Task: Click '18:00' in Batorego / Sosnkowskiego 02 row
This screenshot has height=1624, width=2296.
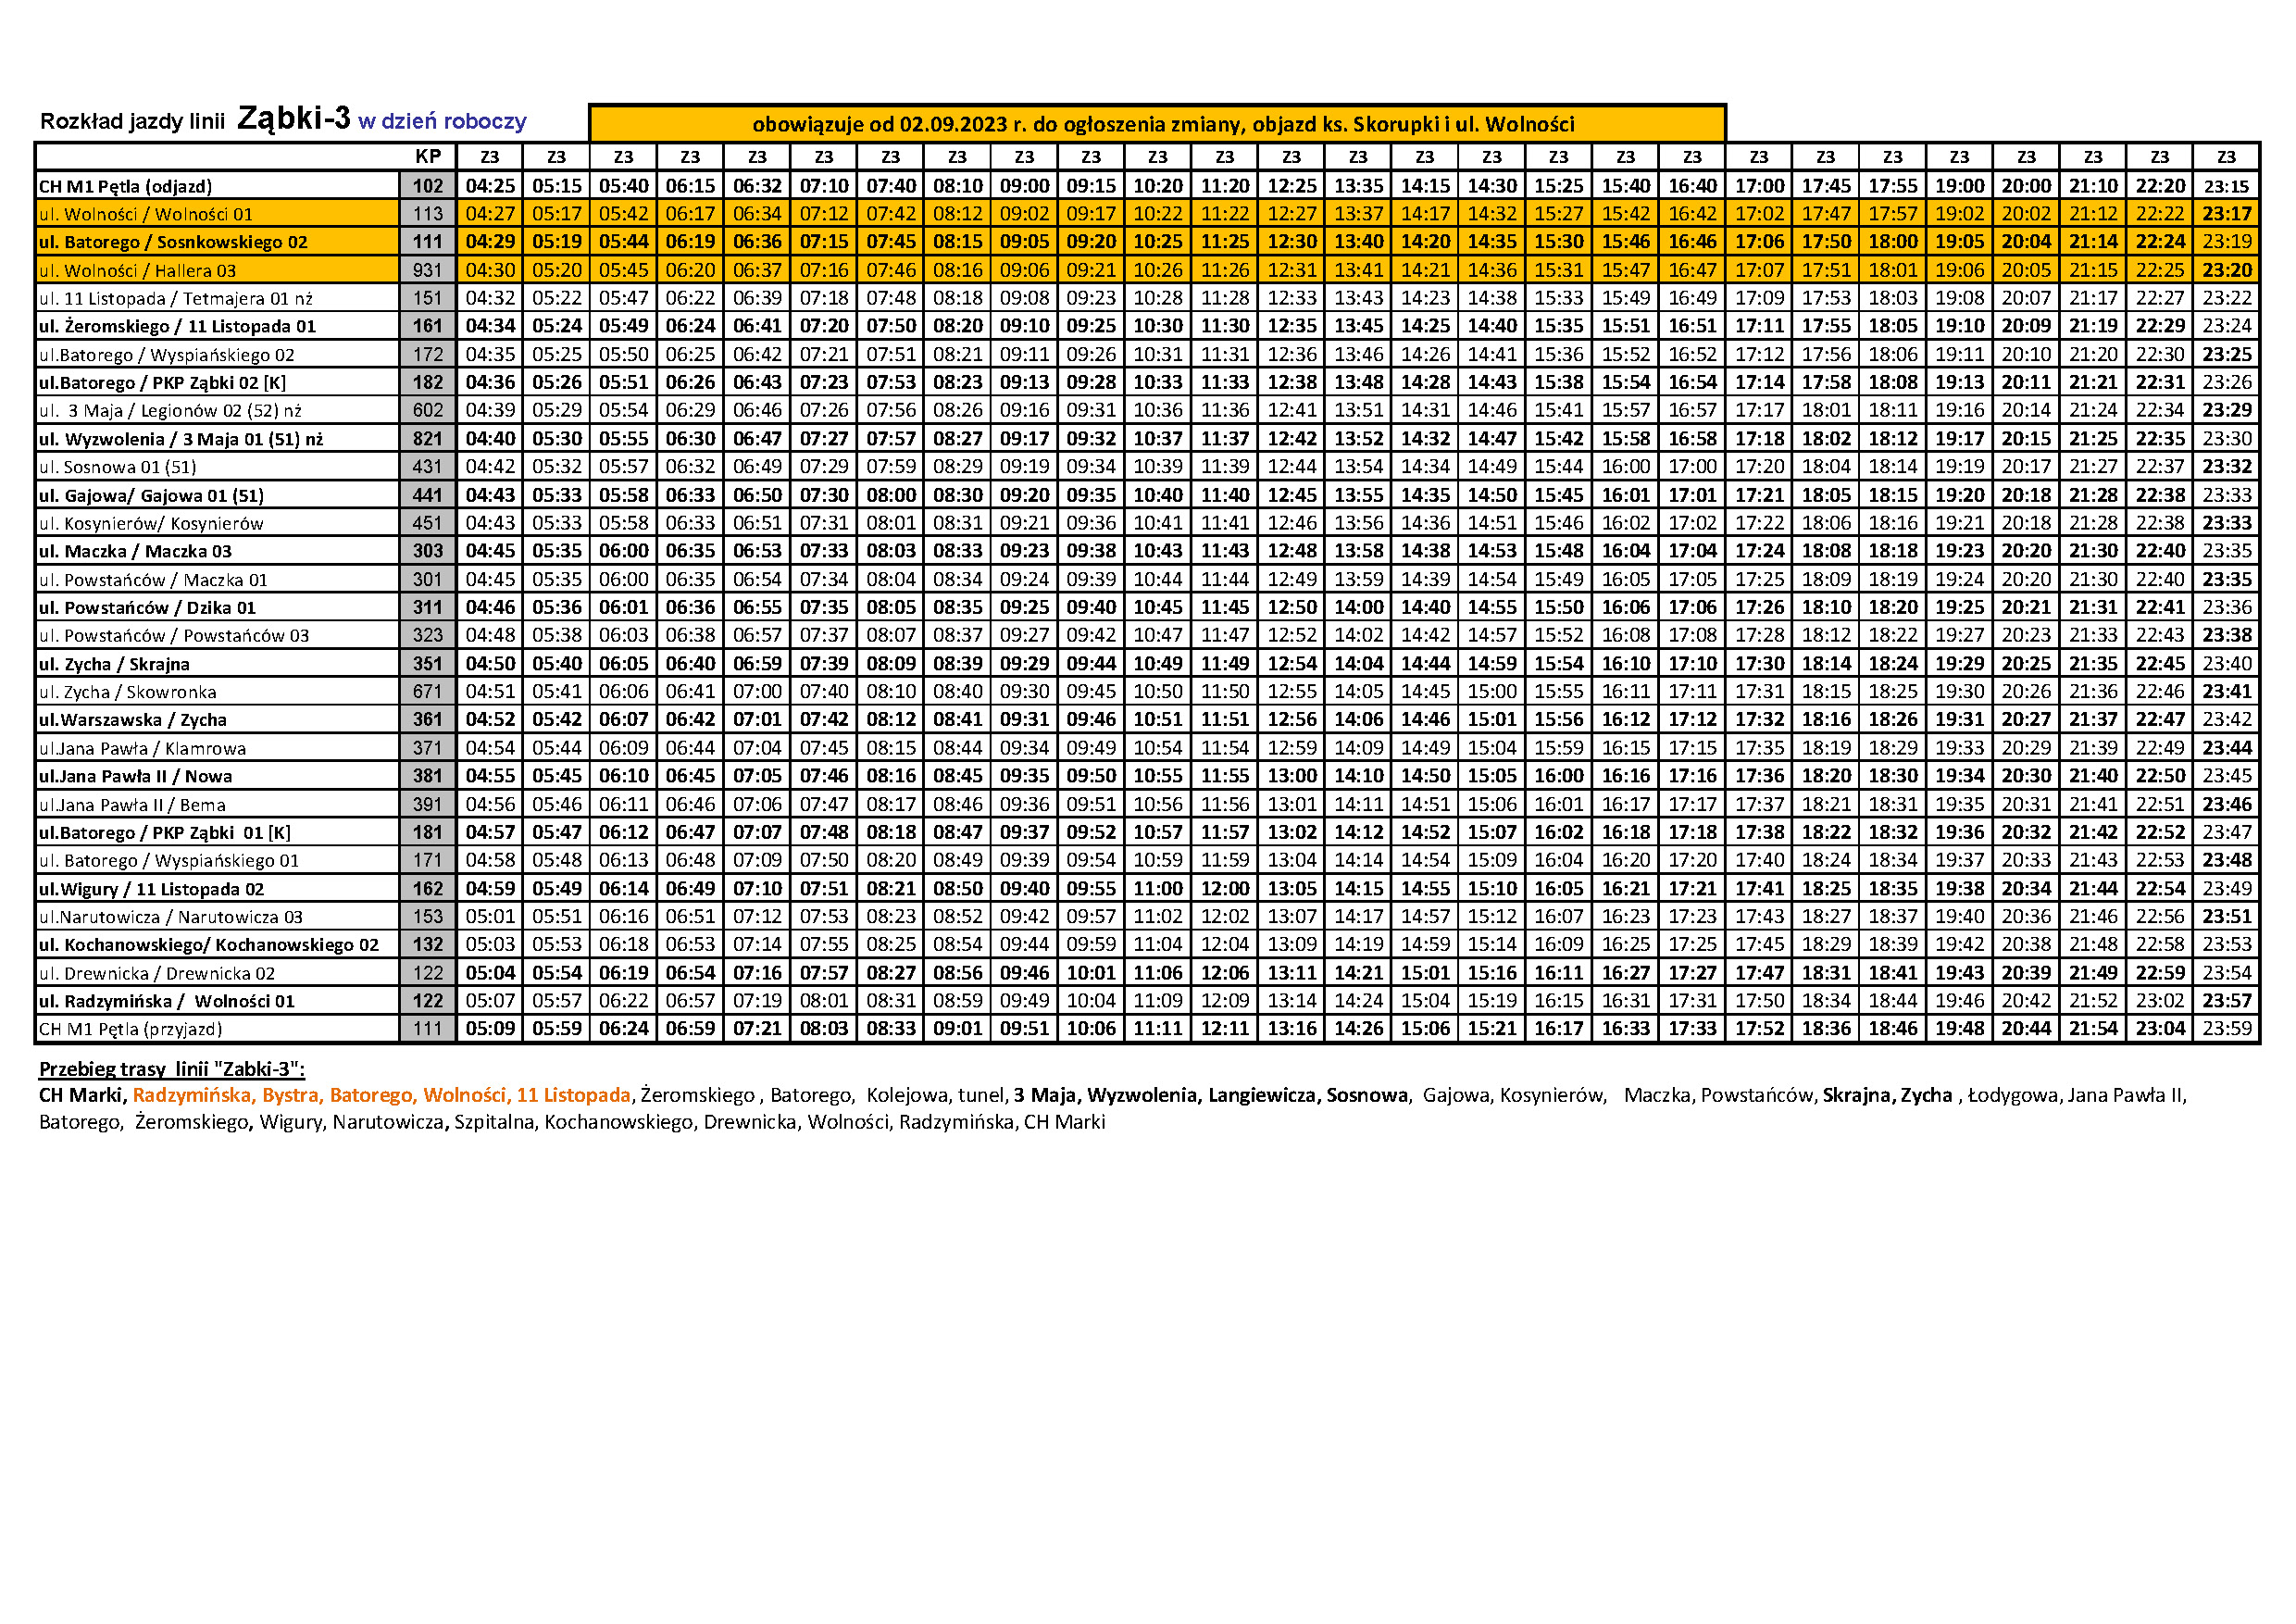Action: tap(1892, 242)
